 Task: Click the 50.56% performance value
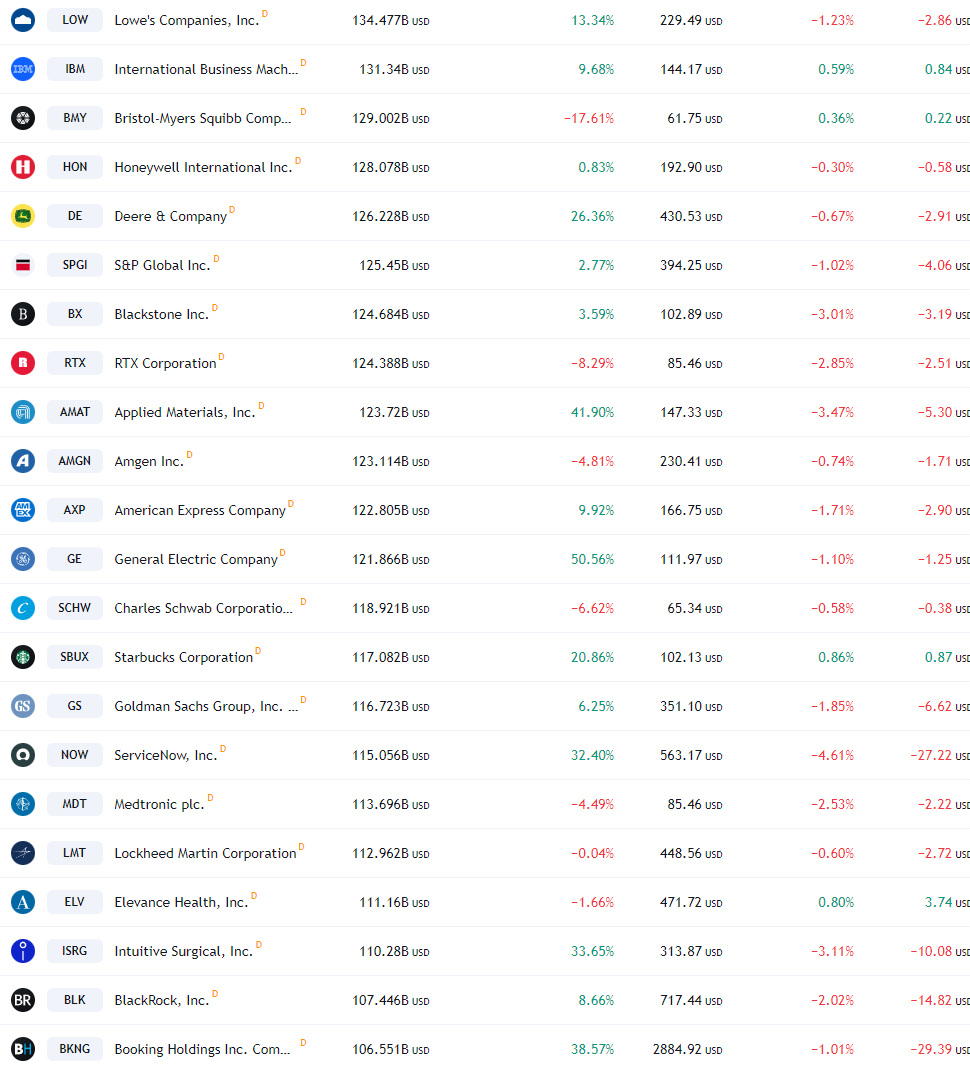click(x=592, y=560)
